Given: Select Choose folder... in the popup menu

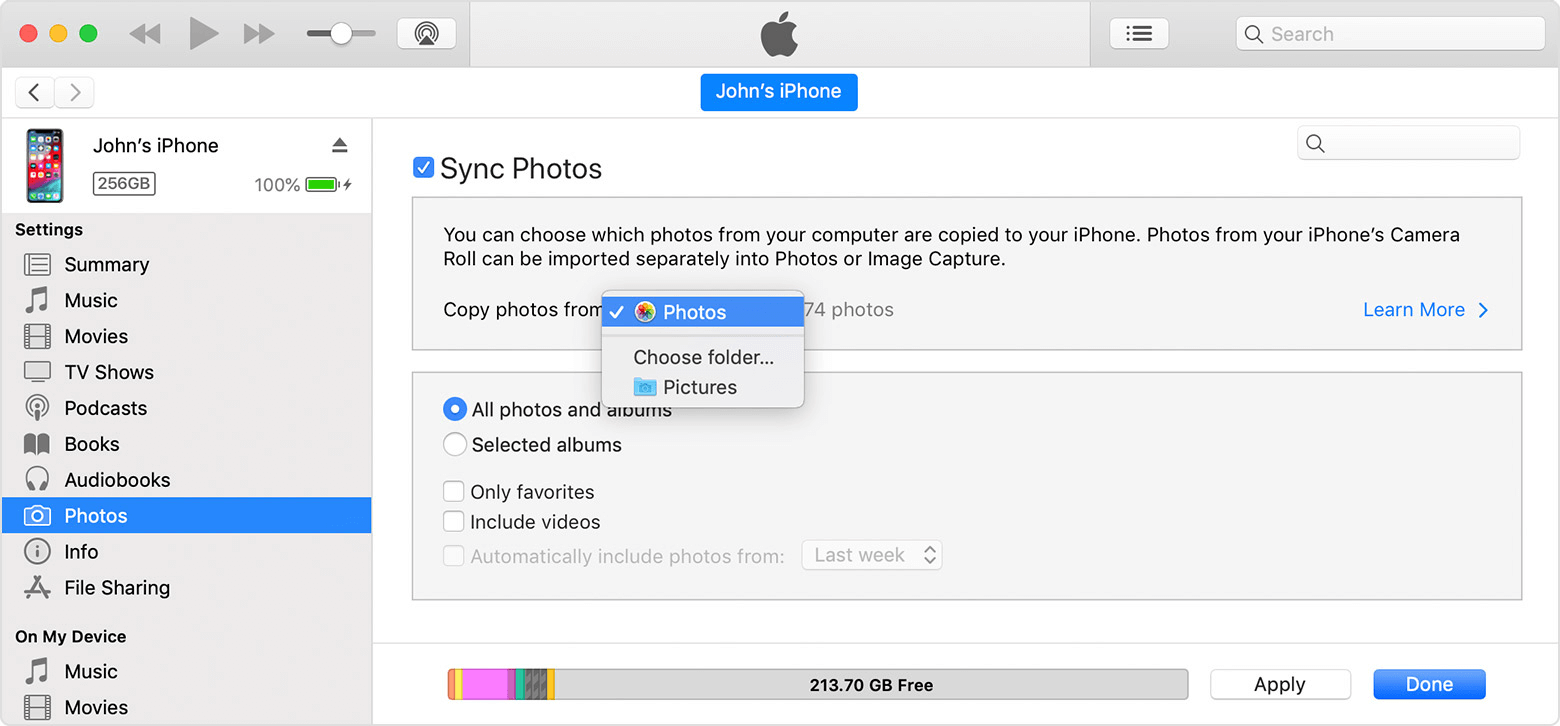Looking at the screenshot, I should 703,357.
